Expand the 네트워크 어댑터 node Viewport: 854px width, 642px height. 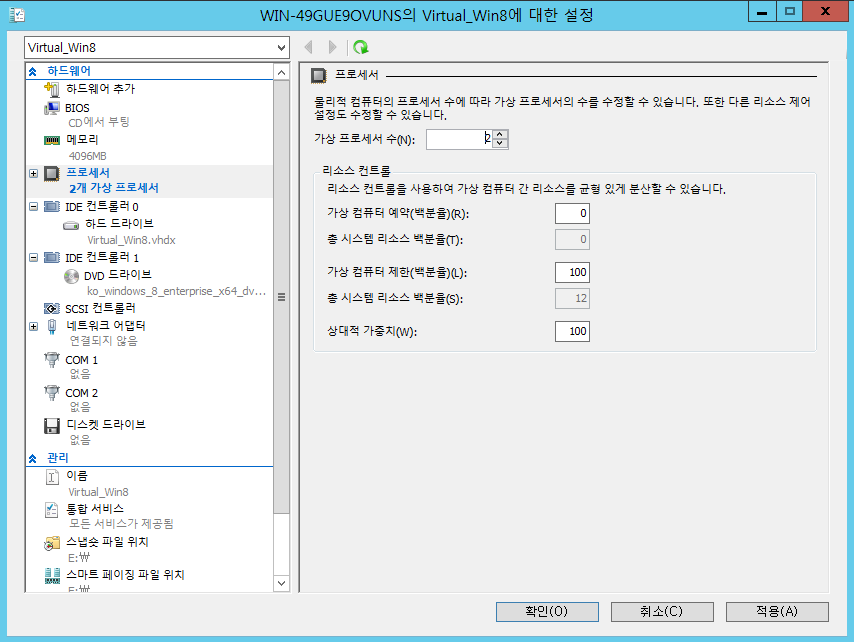(34, 326)
